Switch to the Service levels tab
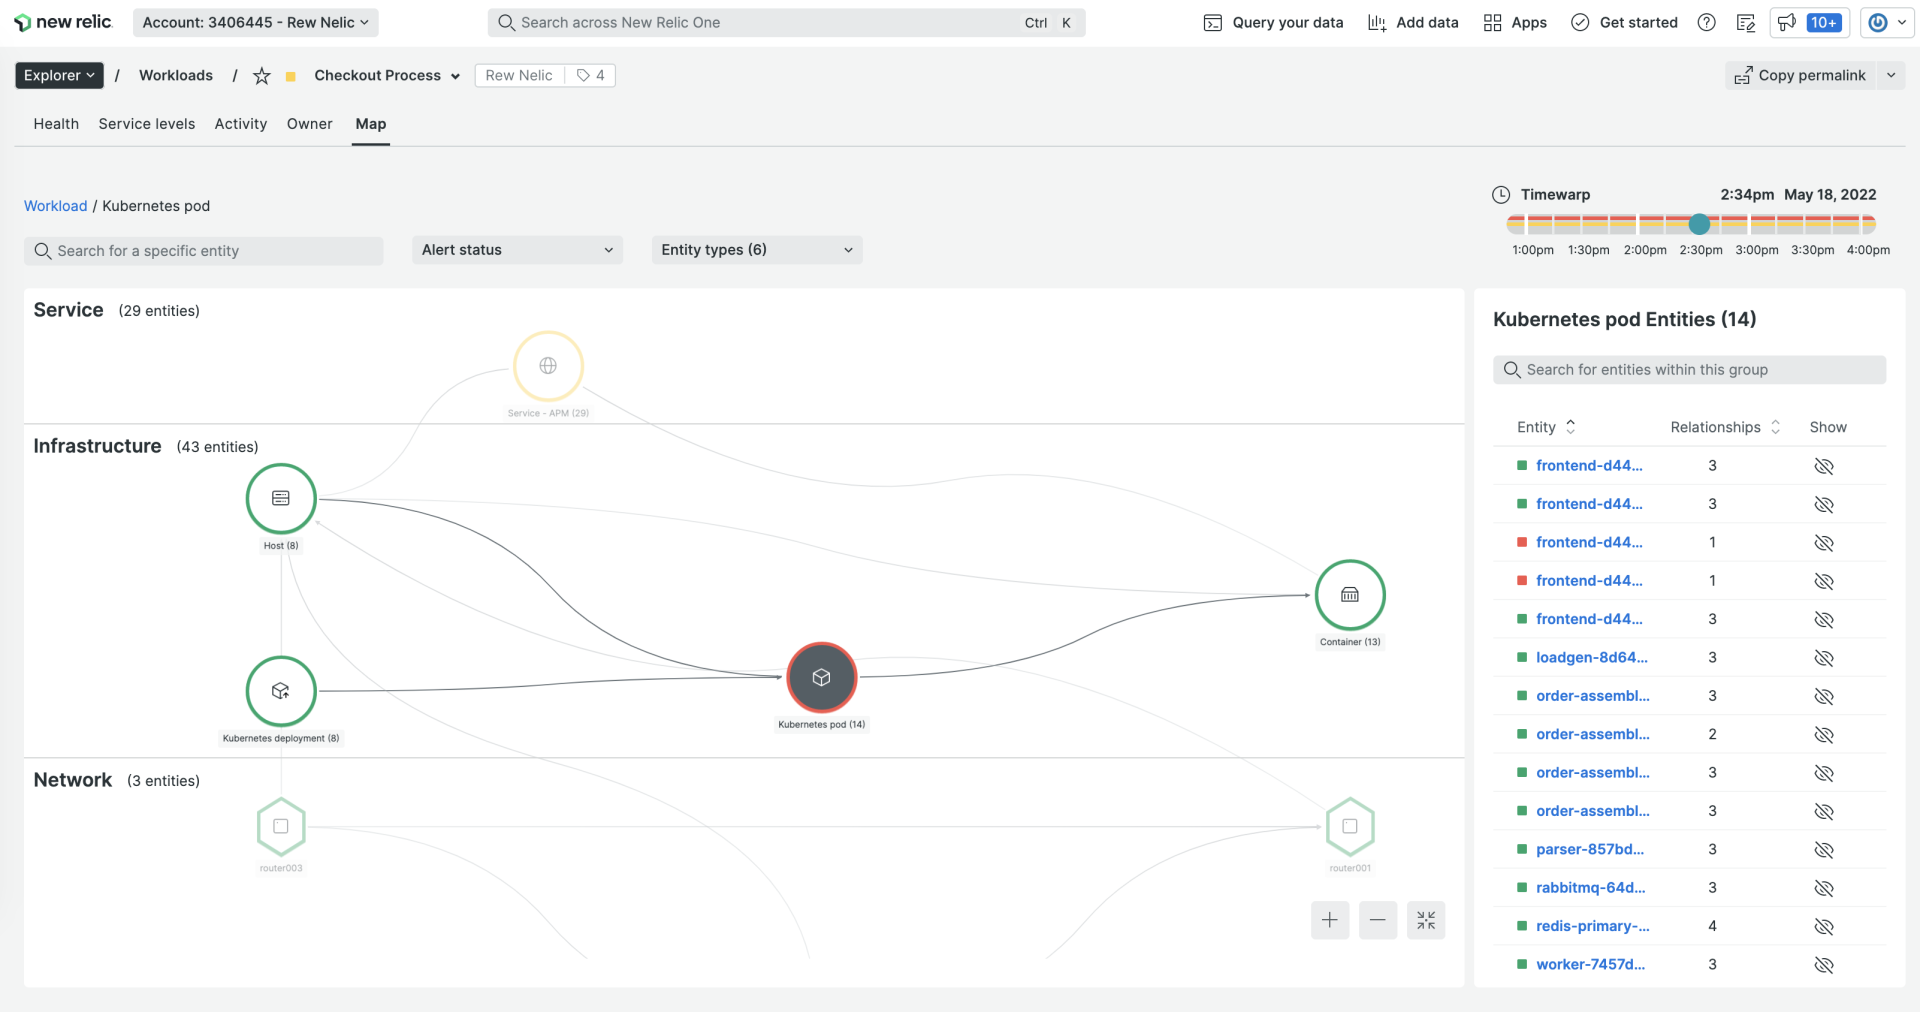1920x1012 pixels. 147,124
